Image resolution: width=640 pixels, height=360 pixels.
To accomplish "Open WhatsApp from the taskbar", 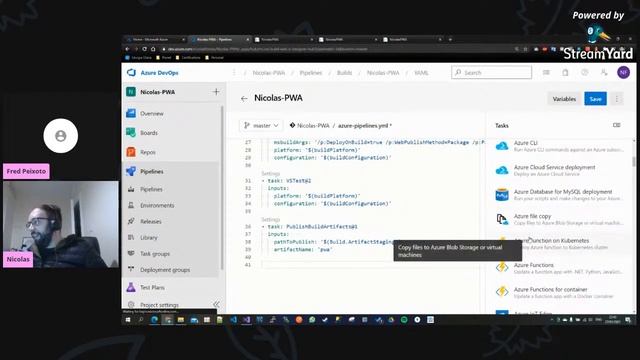I will pyautogui.click(x=312, y=320).
